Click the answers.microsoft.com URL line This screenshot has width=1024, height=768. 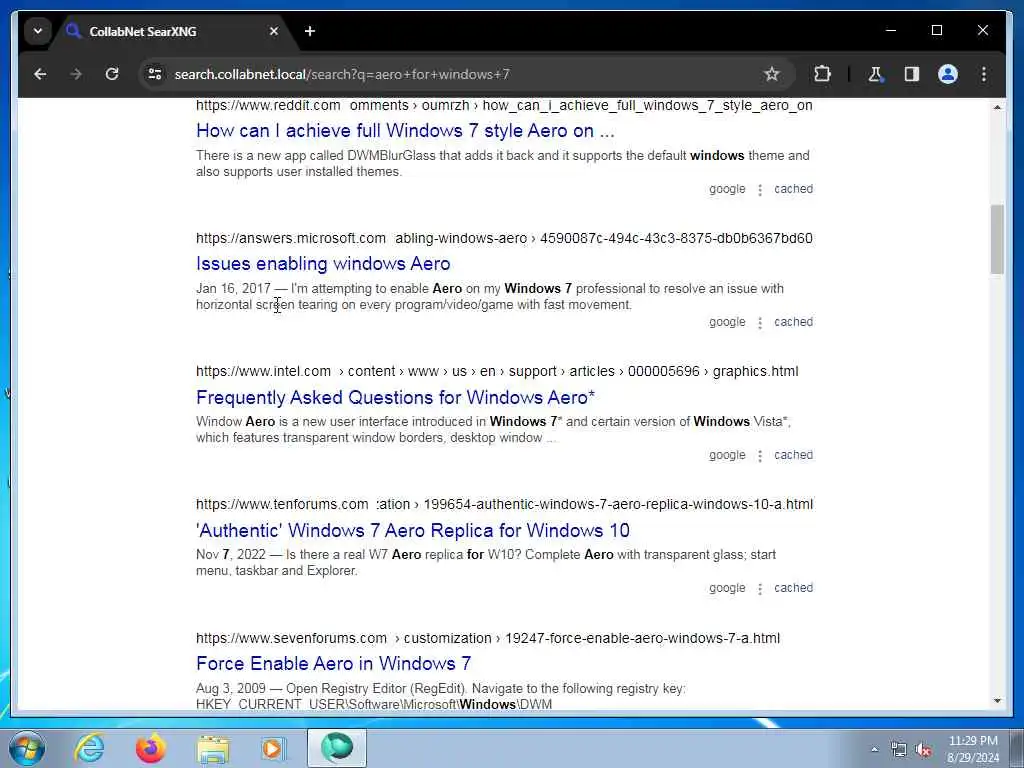[504, 238]
